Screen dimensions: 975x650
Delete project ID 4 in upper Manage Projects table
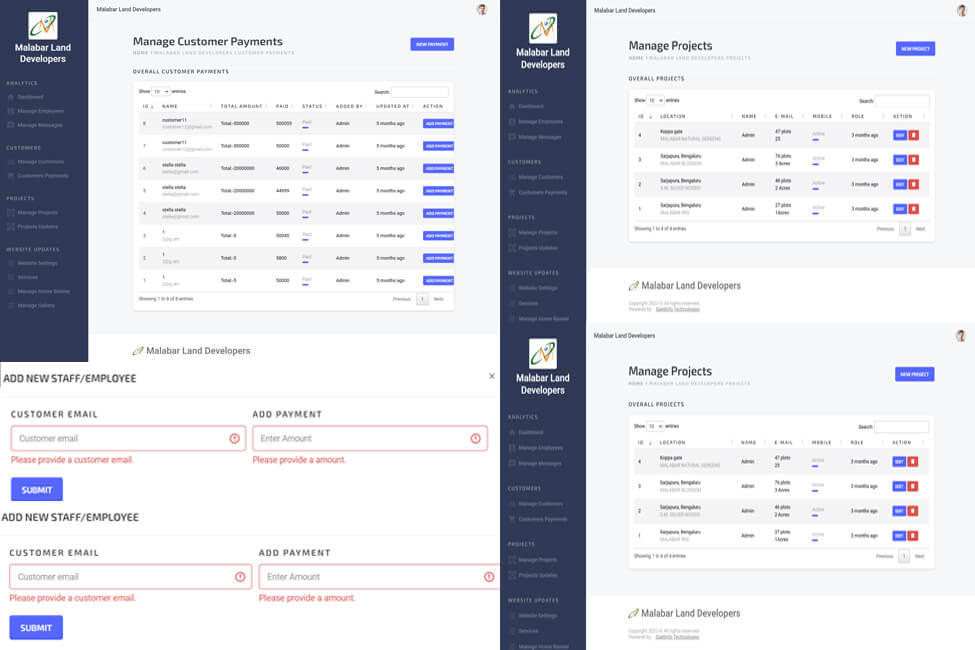913,134
